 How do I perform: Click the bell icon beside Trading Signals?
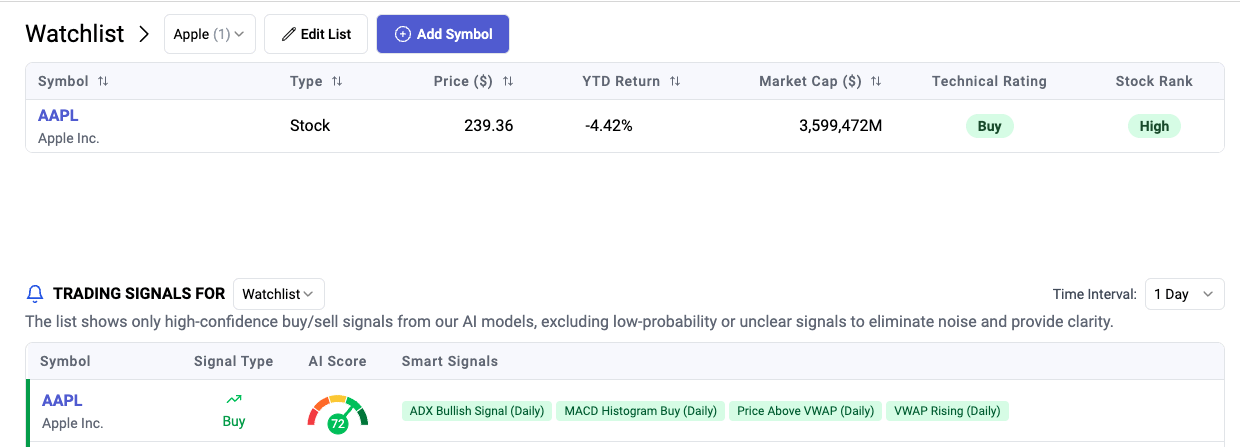35,294
